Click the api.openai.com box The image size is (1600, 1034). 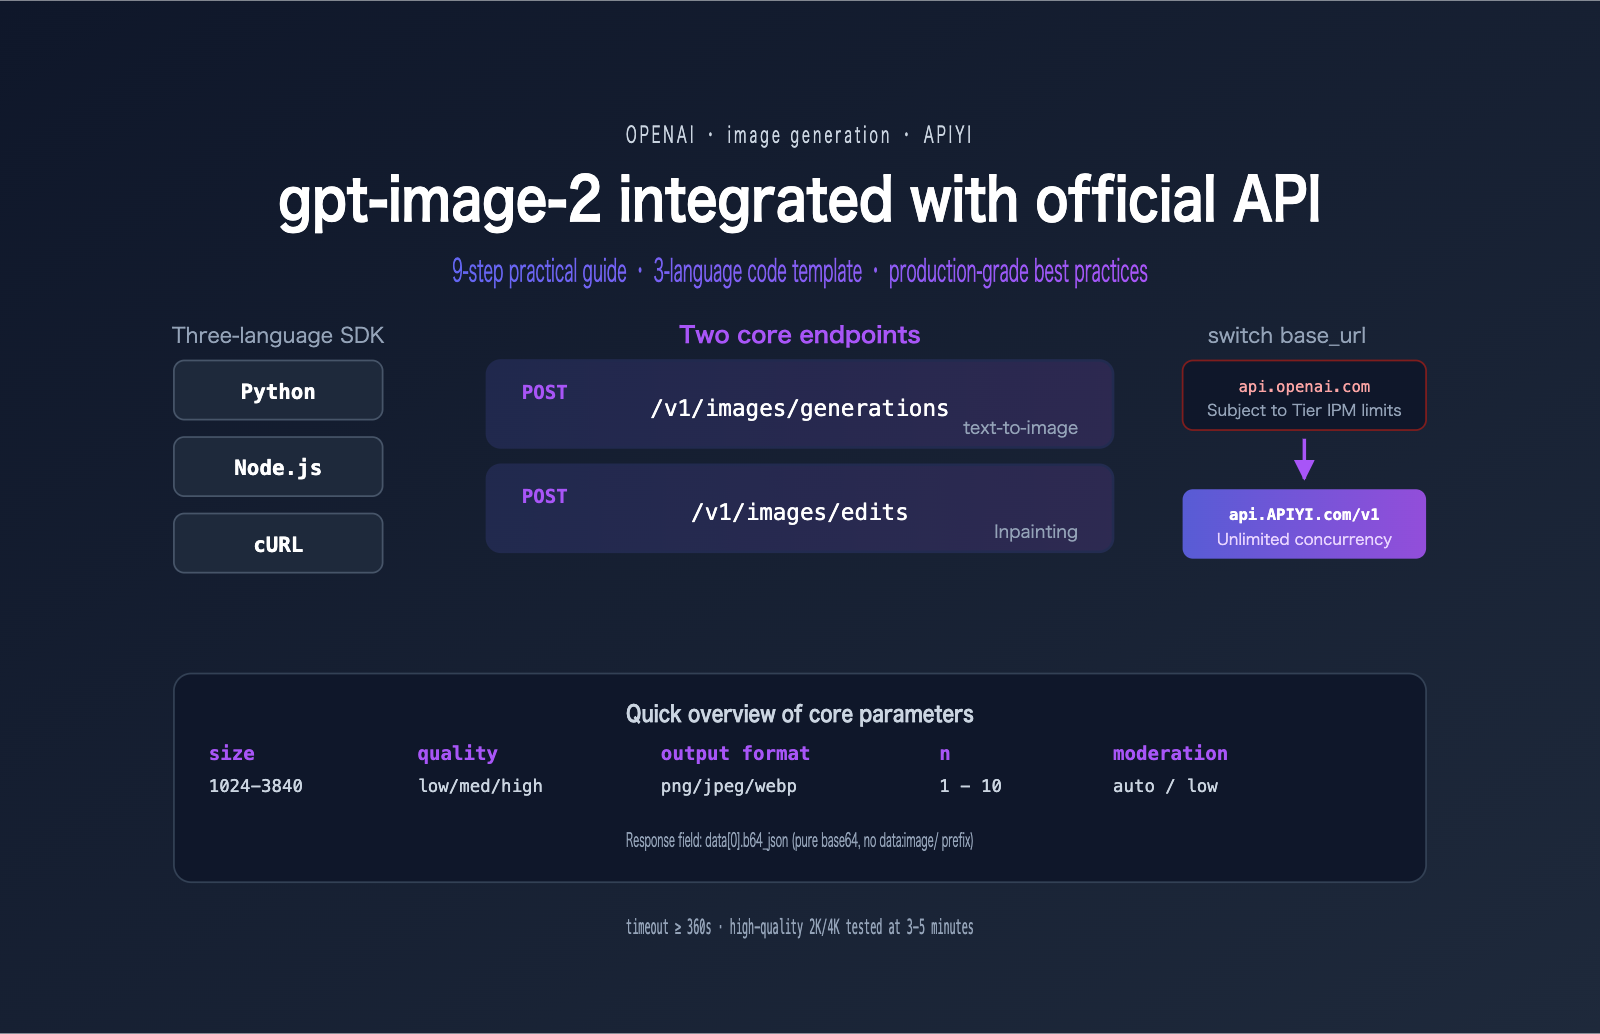(x=1304, y=395)
